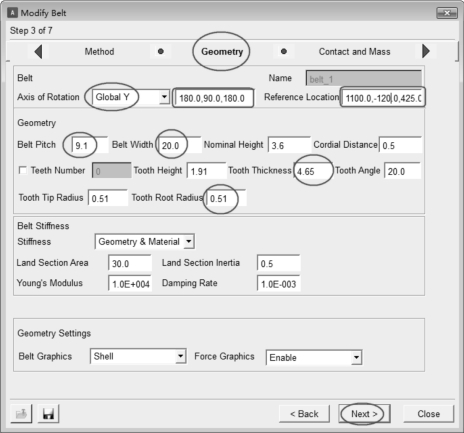Click the Tooth Thickness input field
464x433 pixels.
[313, 171]
